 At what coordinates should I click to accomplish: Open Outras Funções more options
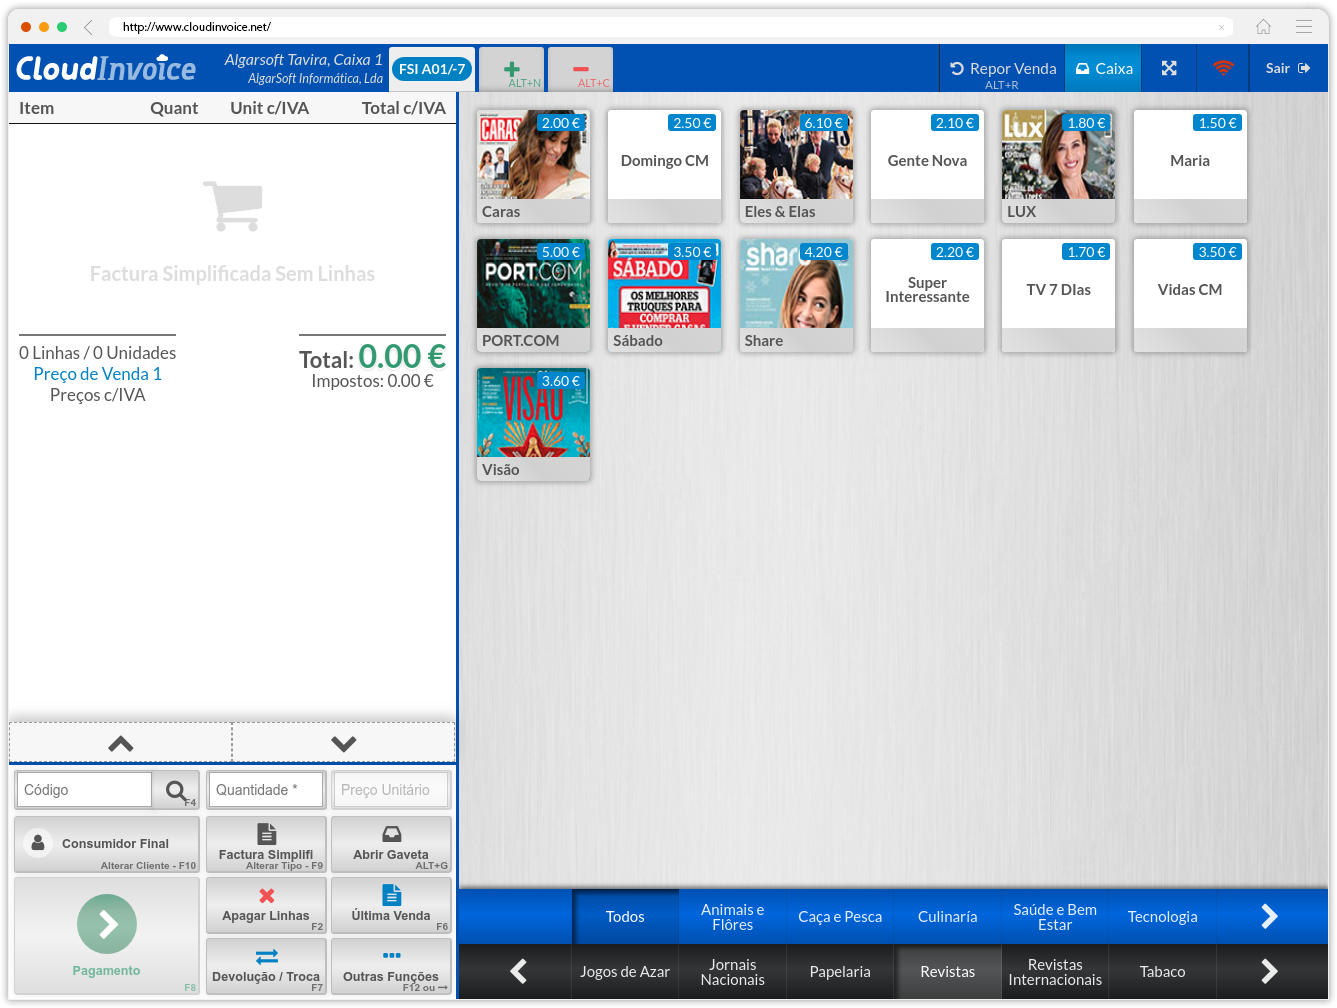point(391,966)
